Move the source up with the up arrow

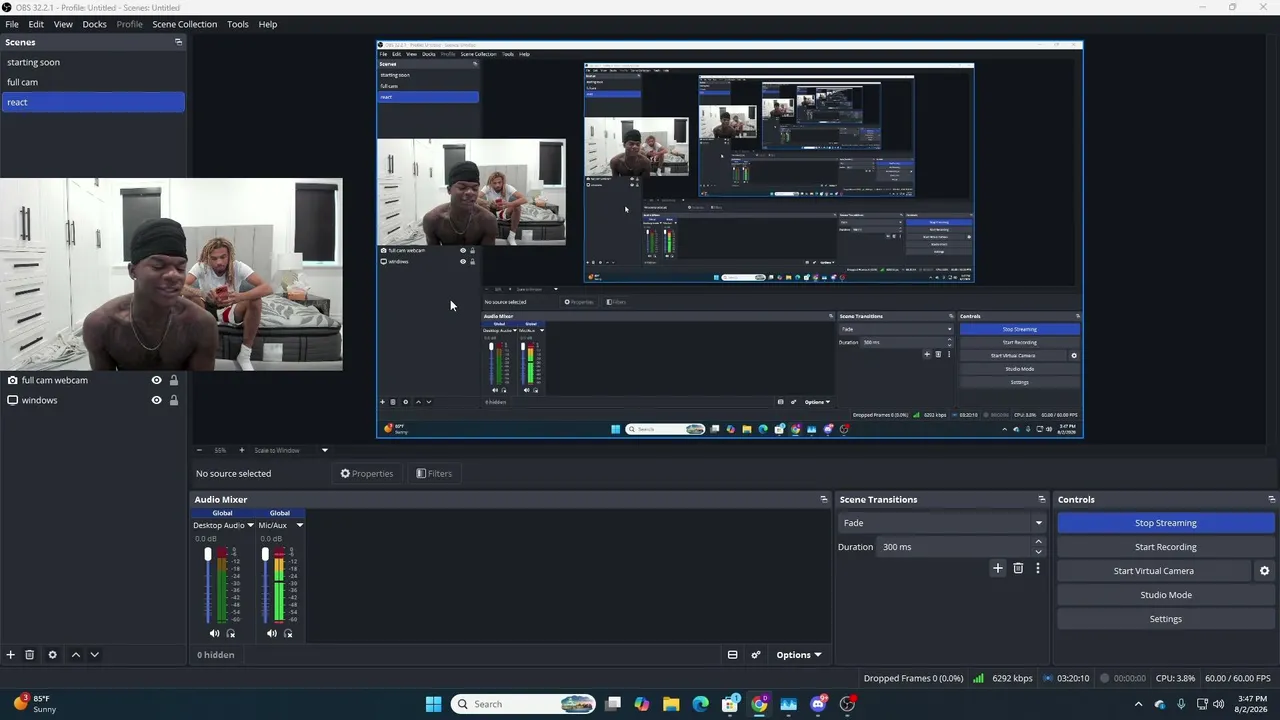pos(76,655)
